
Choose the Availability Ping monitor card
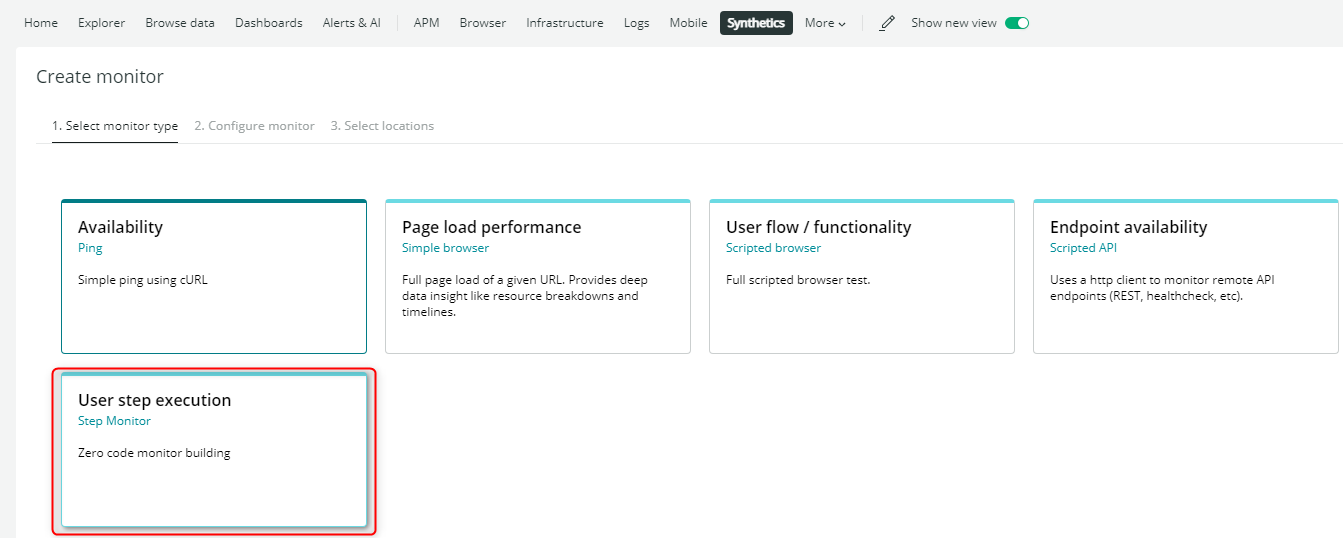pyautogui.click(x=214, y=276)
